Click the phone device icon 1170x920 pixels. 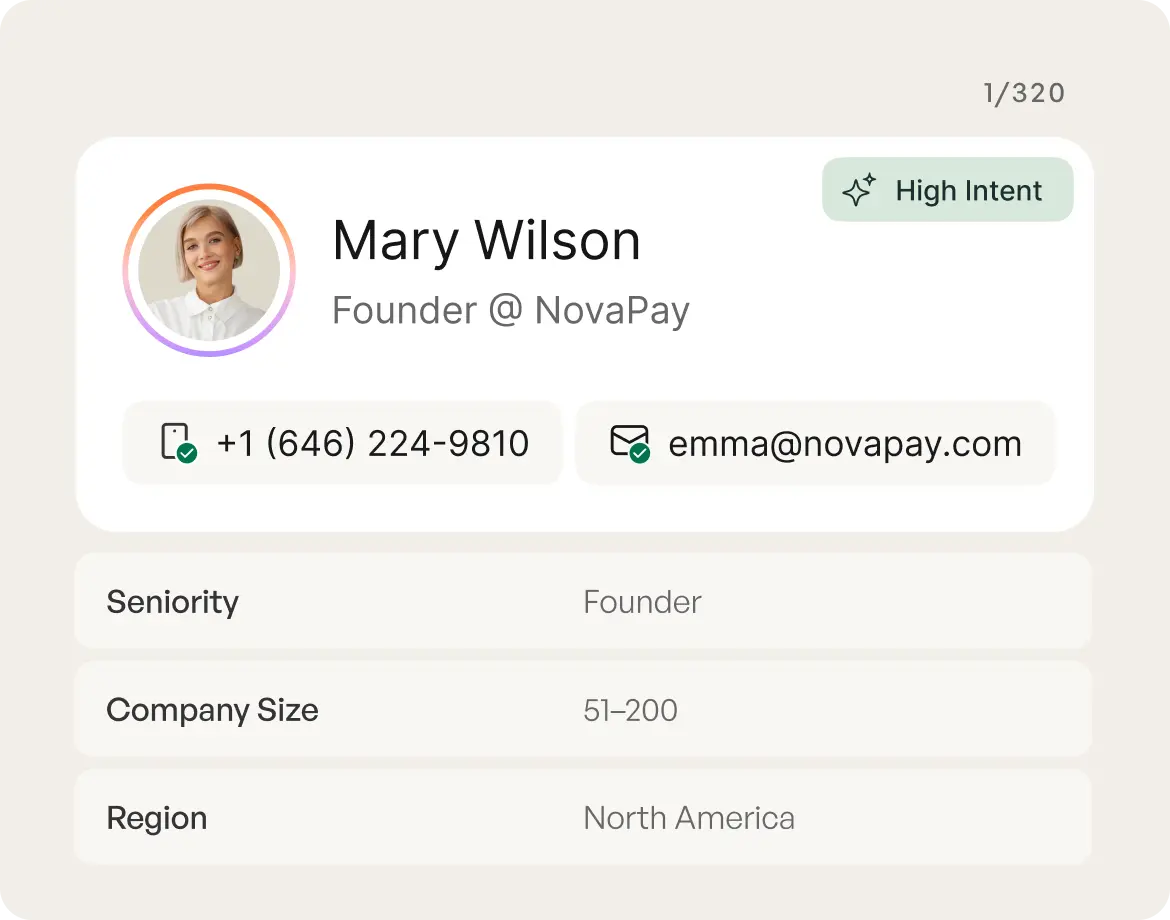(174, 440)
